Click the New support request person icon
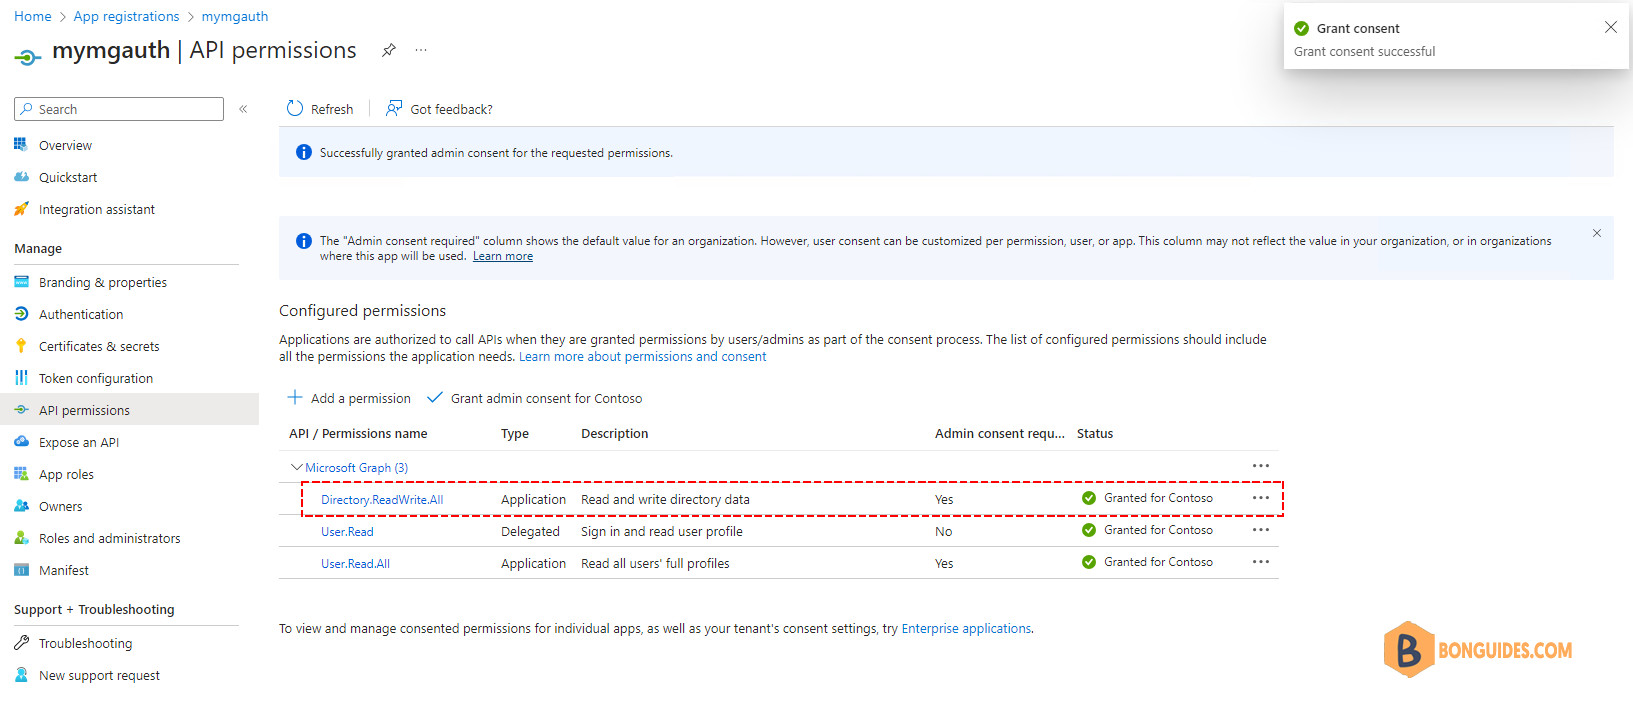The image size is (1633, 715). tap(21, 675)
